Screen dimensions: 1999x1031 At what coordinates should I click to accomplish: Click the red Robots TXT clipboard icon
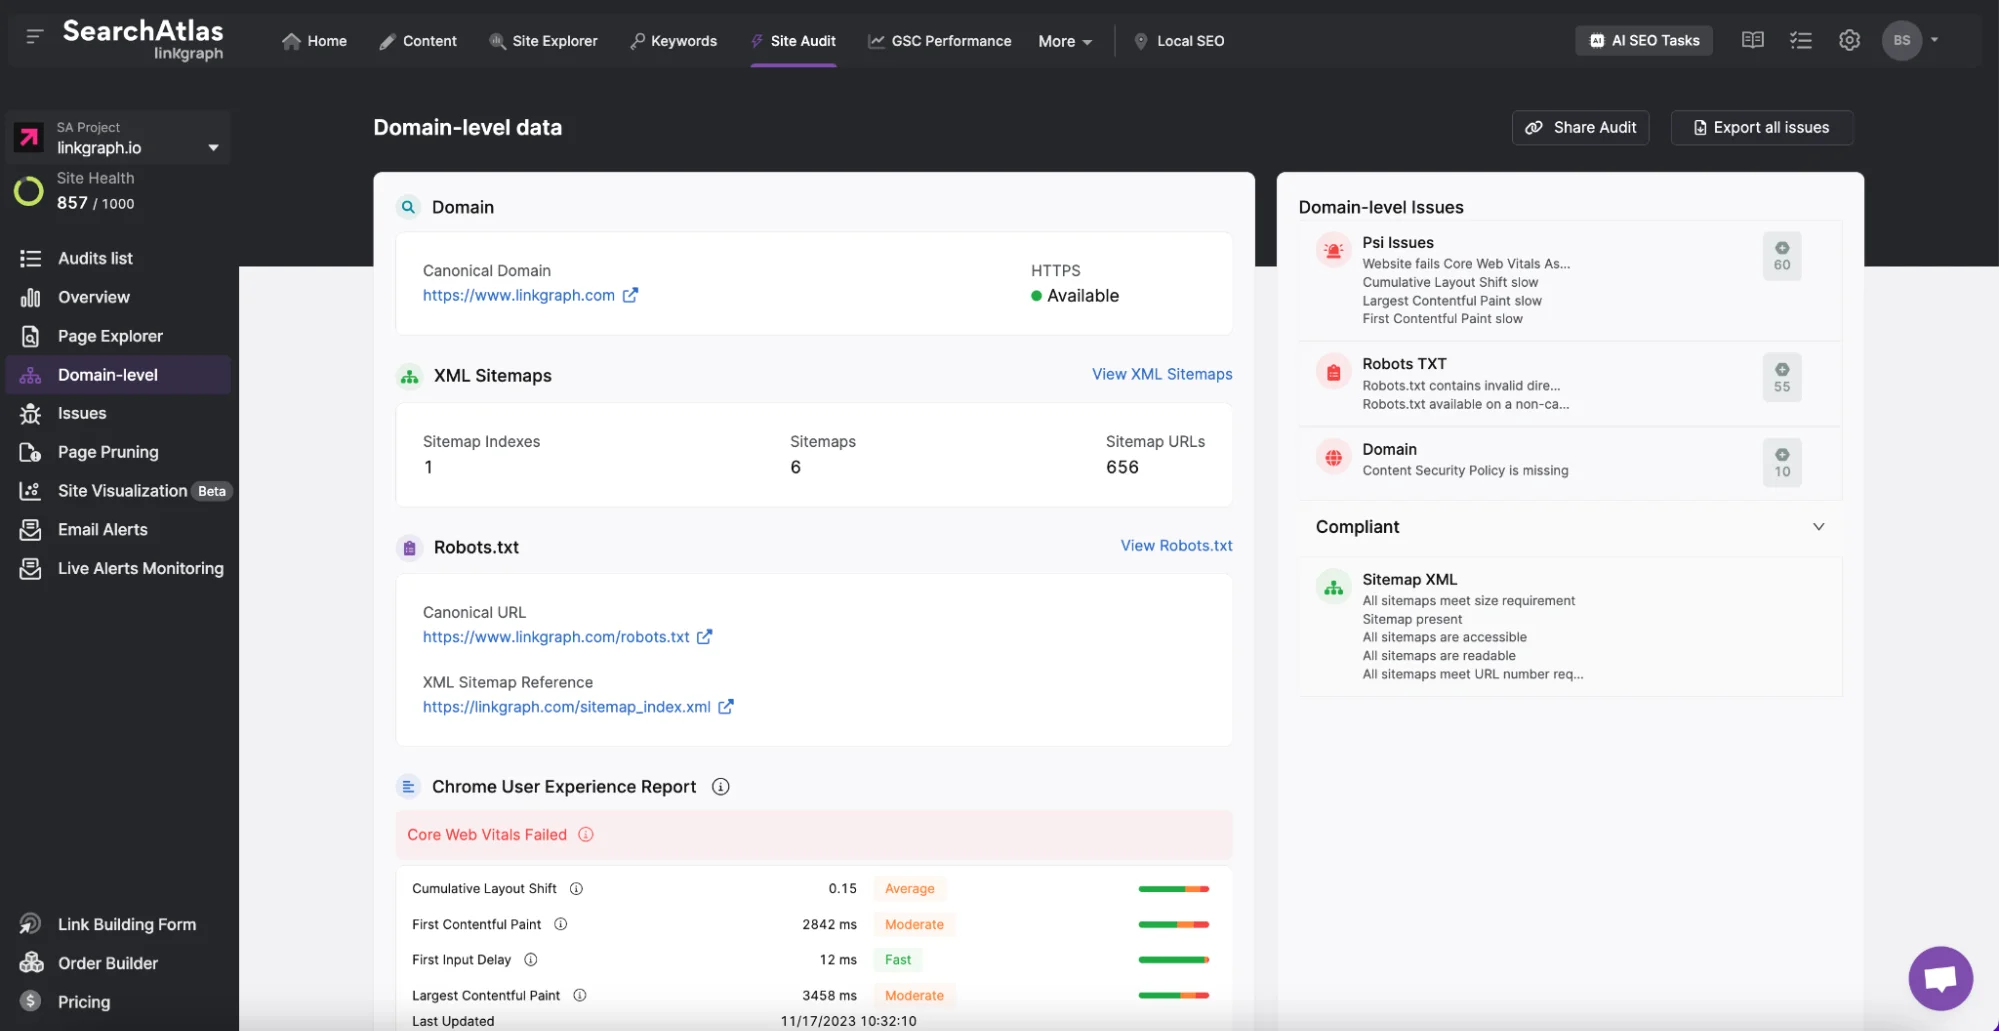[1333, 372]
